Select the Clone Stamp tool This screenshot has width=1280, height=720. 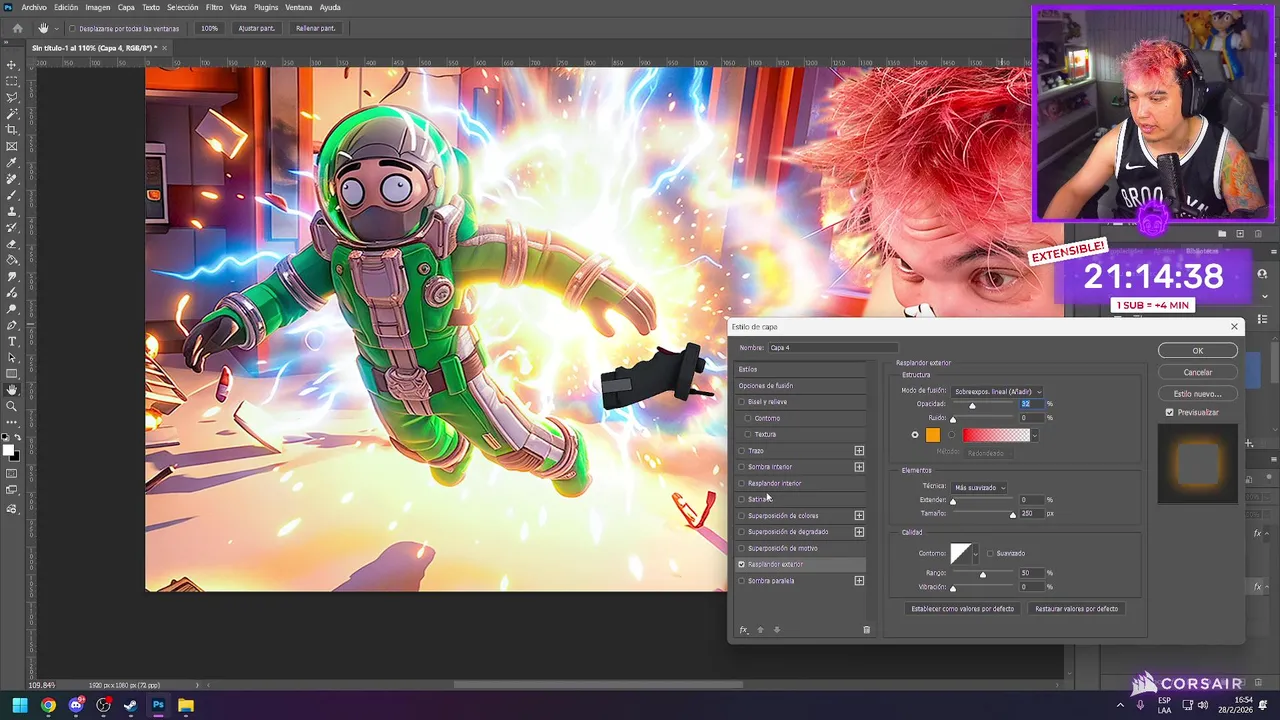12,211
